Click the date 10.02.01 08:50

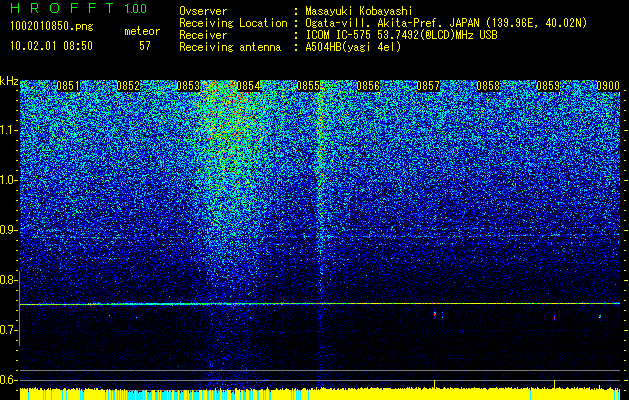point(51,46)
